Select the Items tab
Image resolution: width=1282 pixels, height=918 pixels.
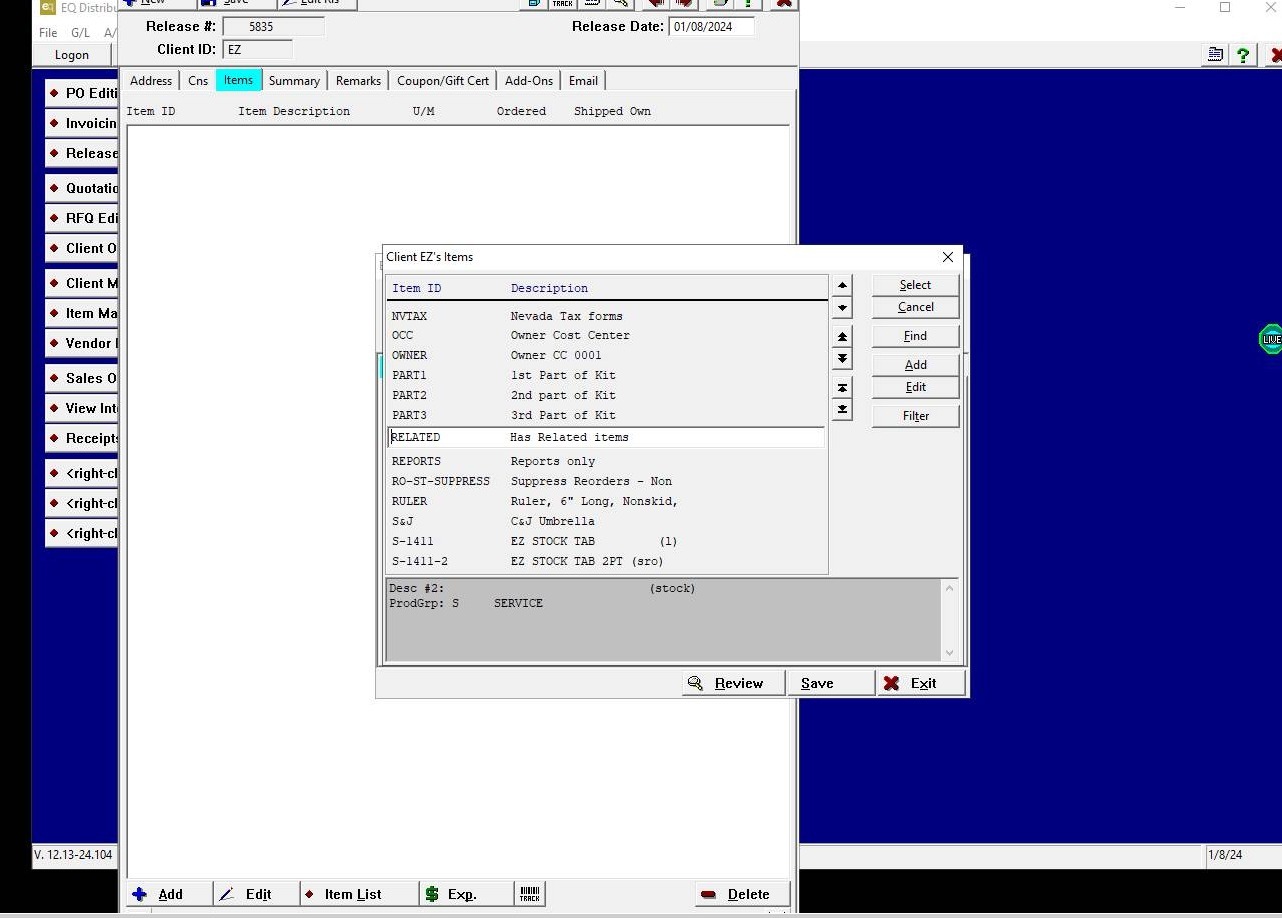coord(238,80)
